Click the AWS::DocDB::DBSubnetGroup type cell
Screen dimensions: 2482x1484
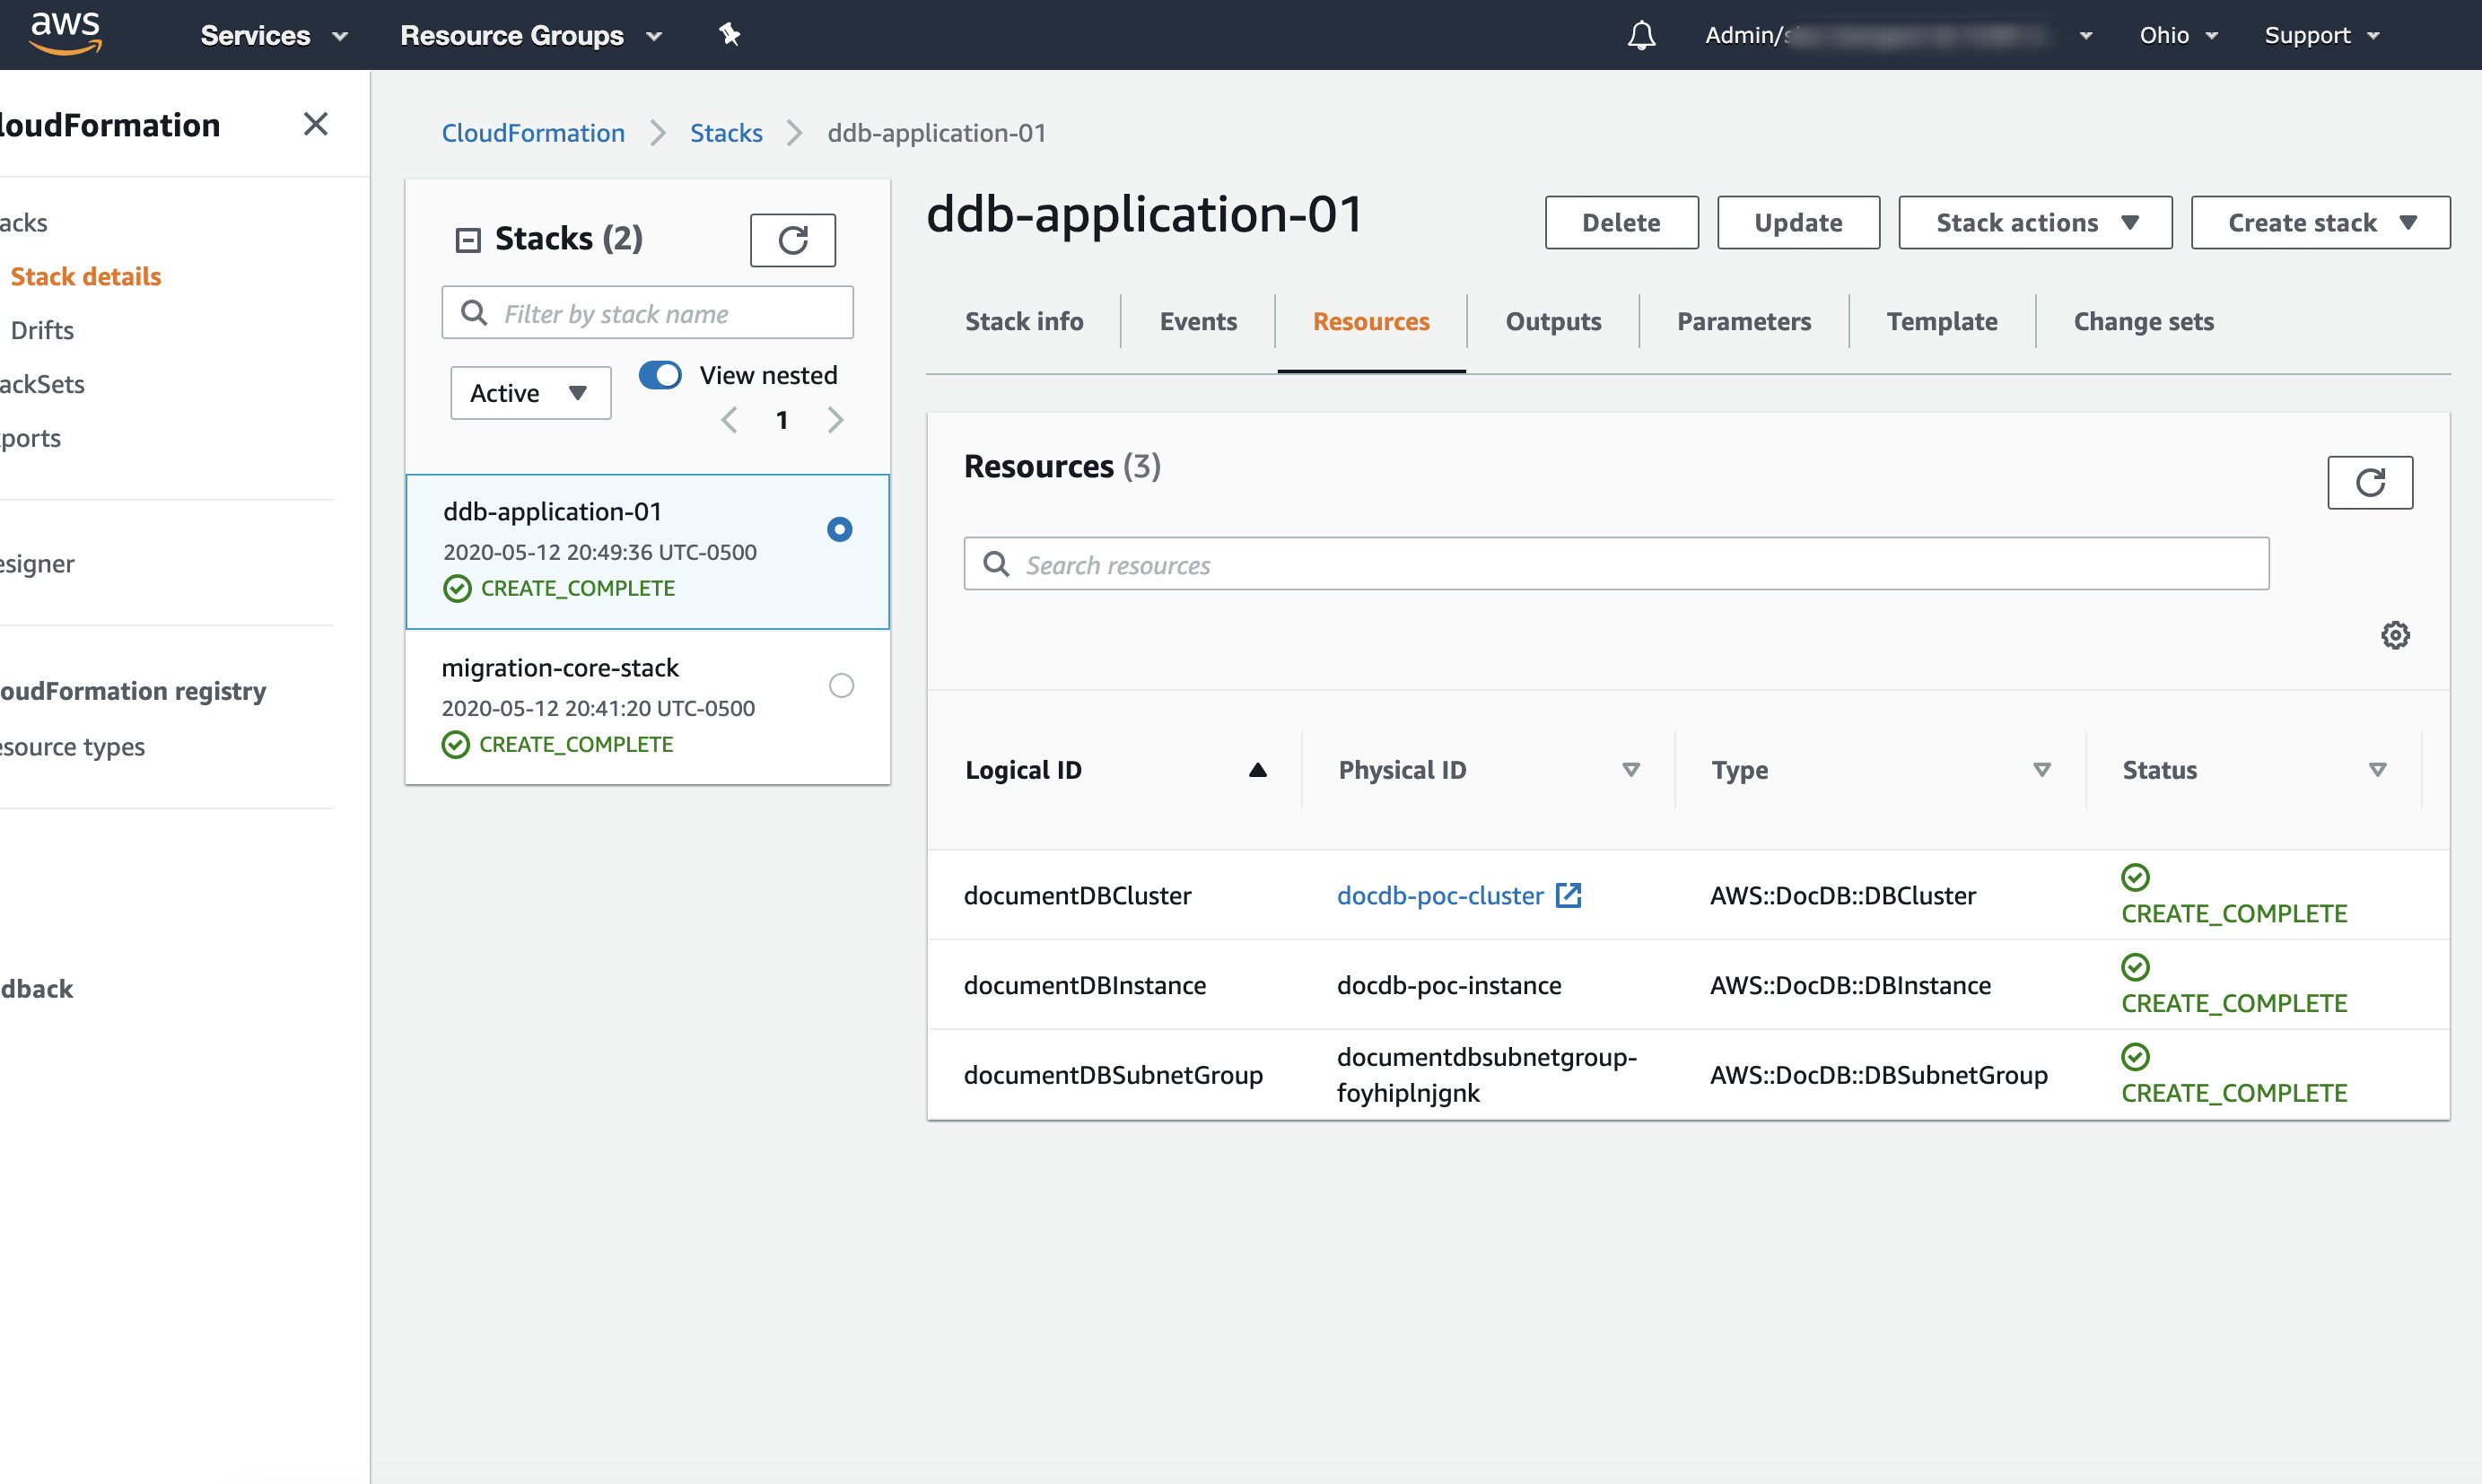(x=1878, y=1075)
